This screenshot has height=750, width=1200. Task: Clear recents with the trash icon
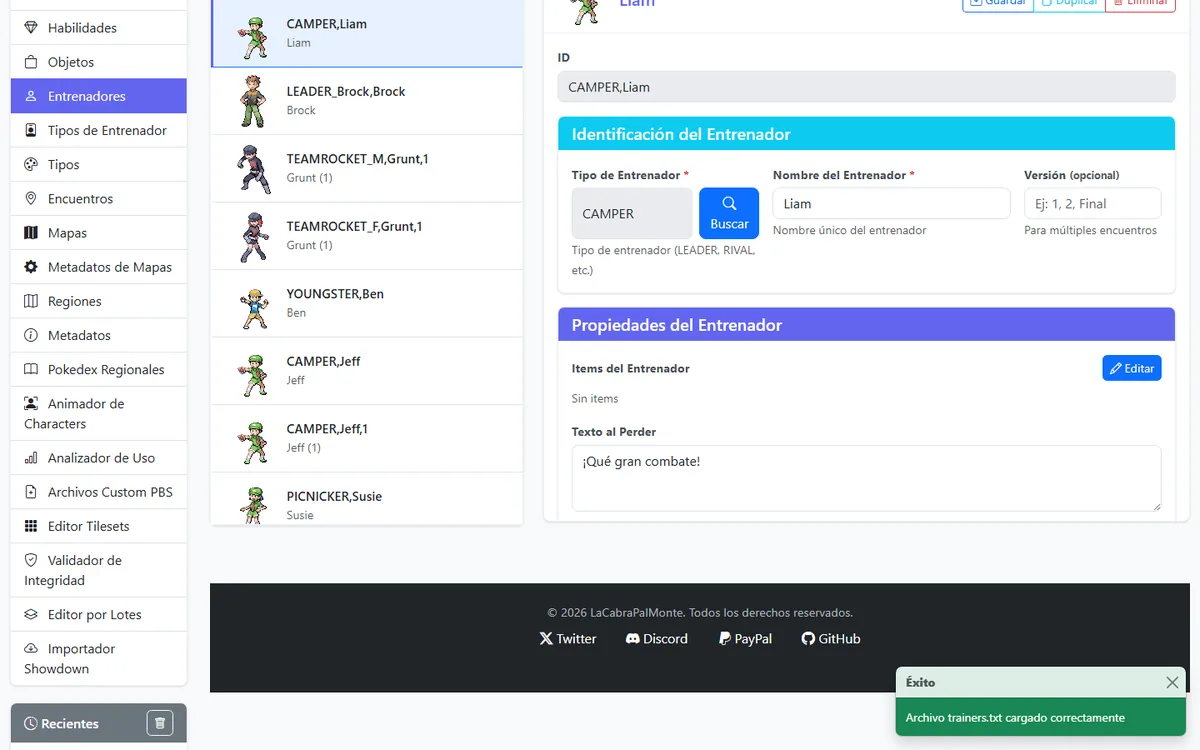point(160,723)
